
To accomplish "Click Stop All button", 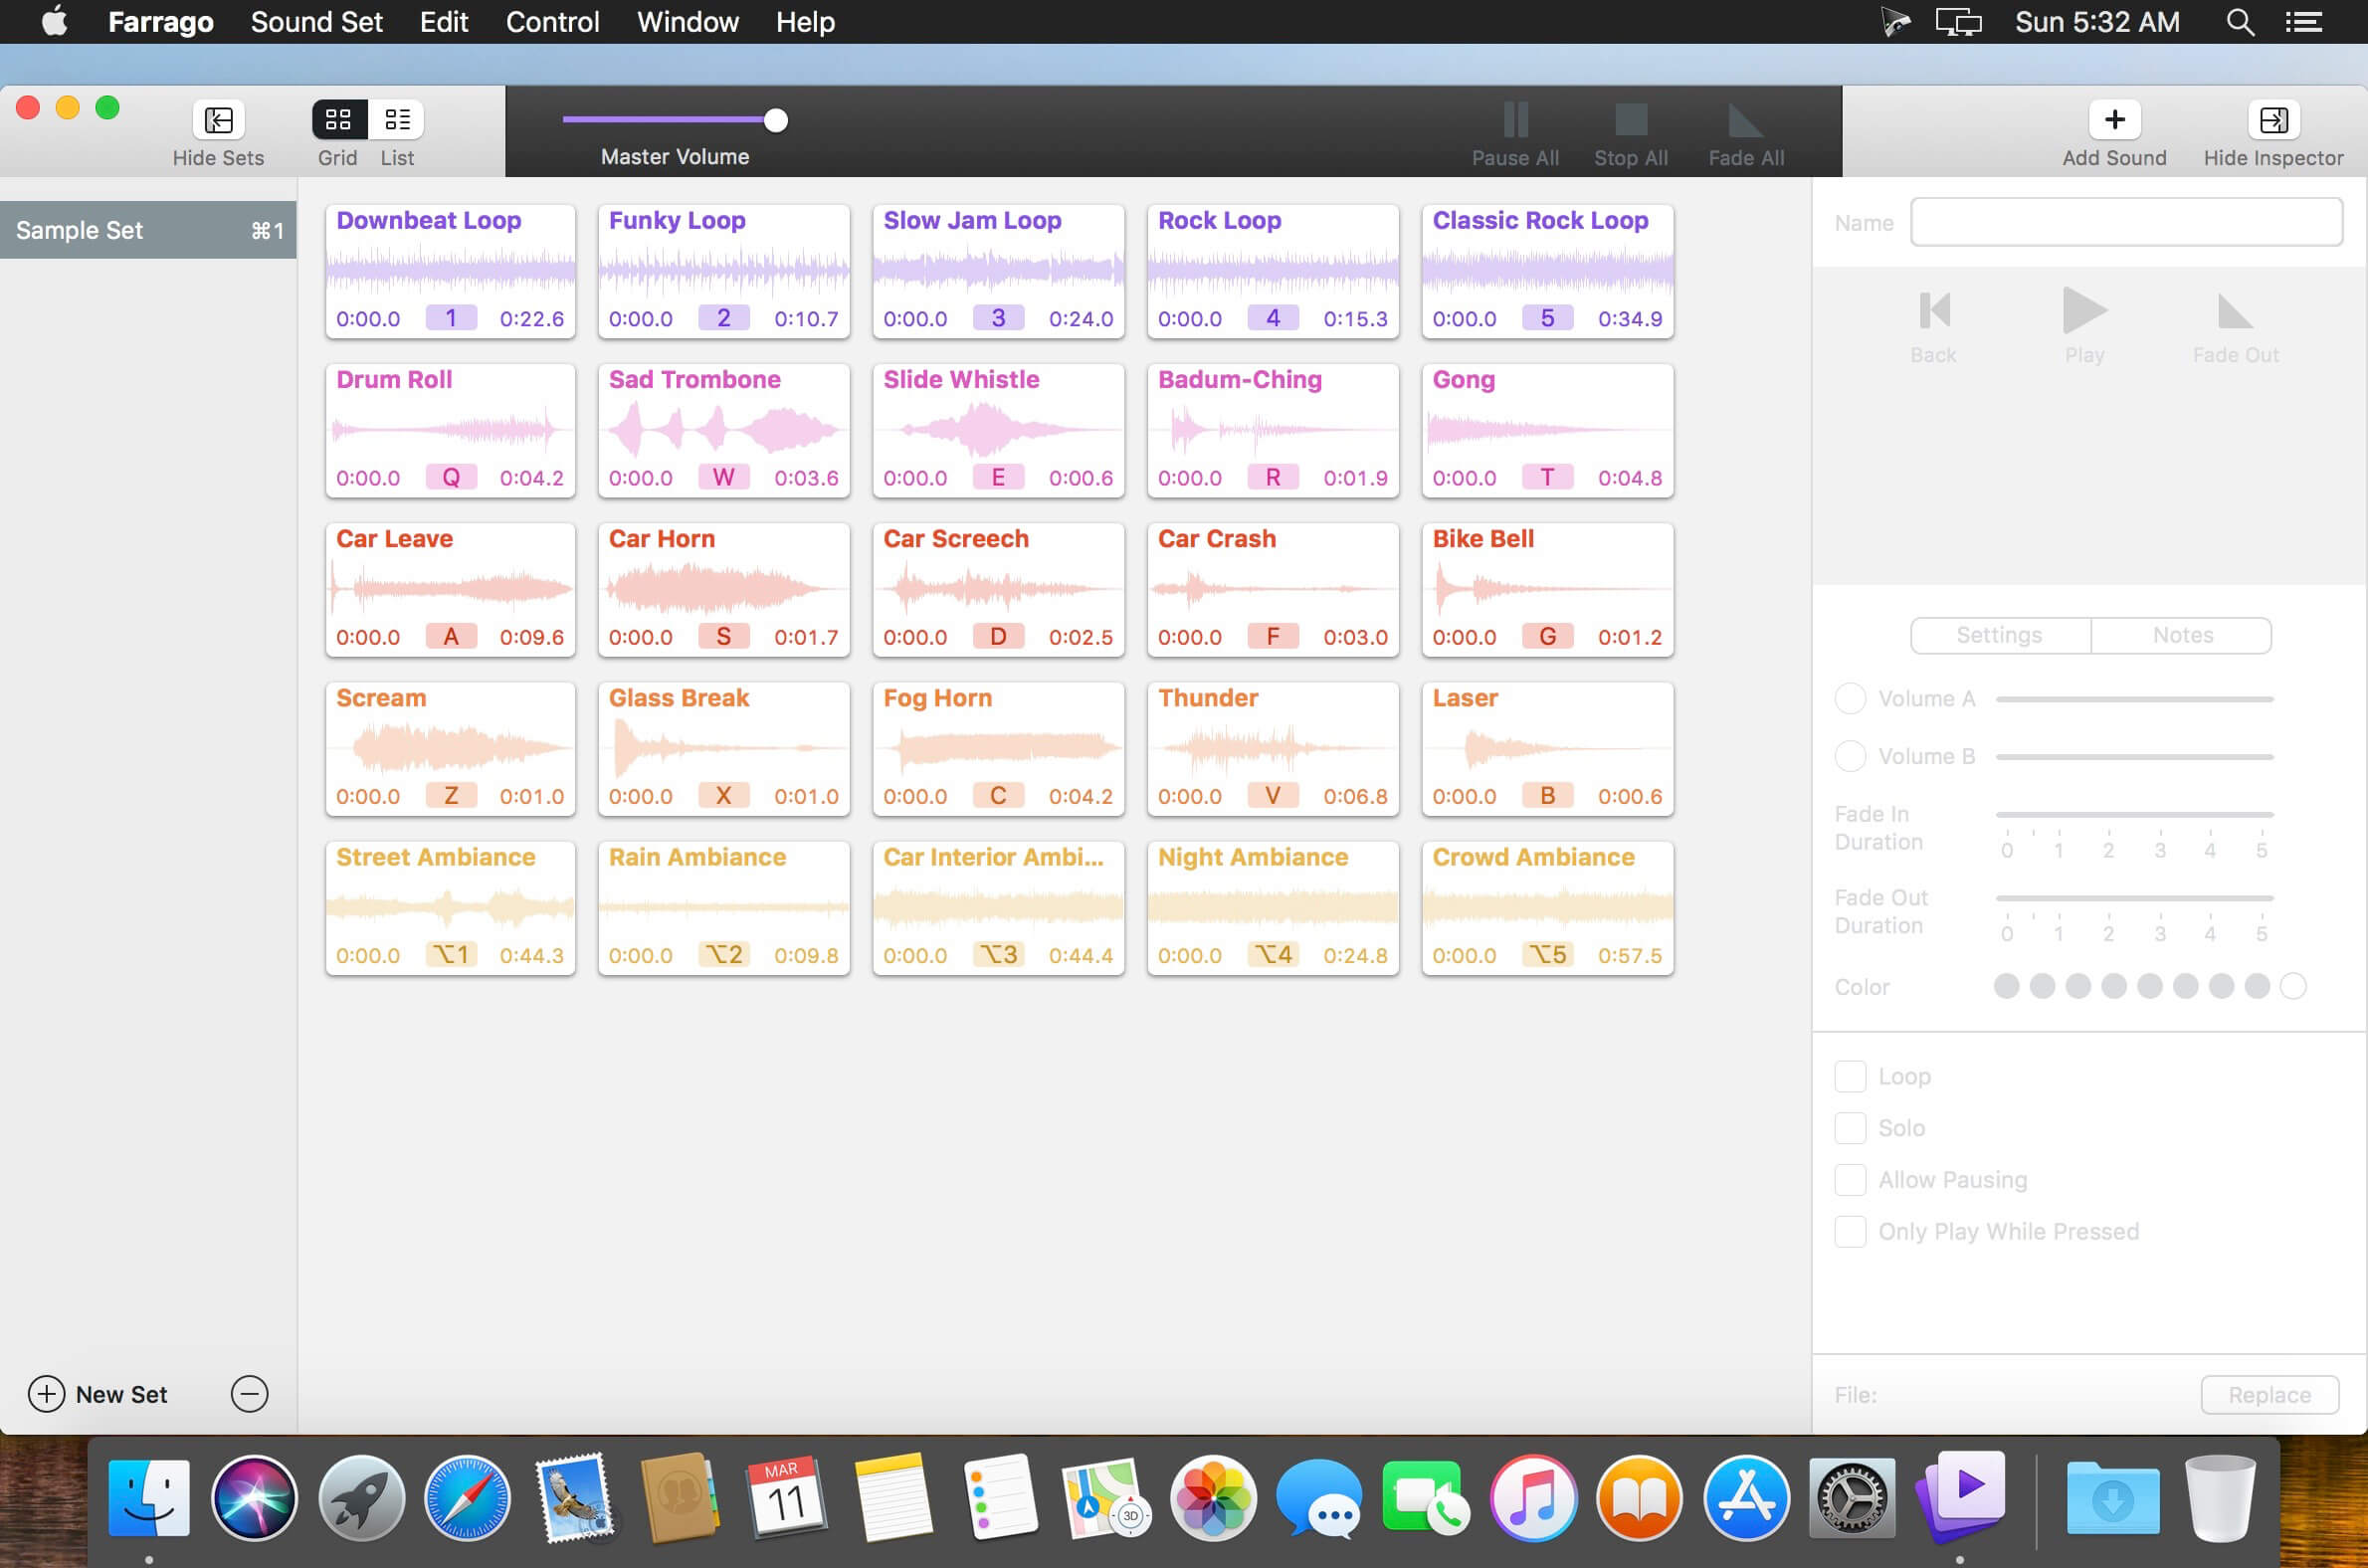I will (x=1631, y=133).
